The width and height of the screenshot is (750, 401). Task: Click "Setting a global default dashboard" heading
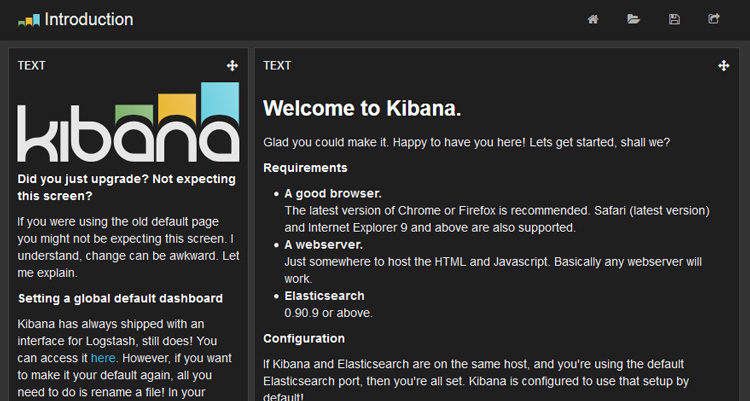pos(120,298)
